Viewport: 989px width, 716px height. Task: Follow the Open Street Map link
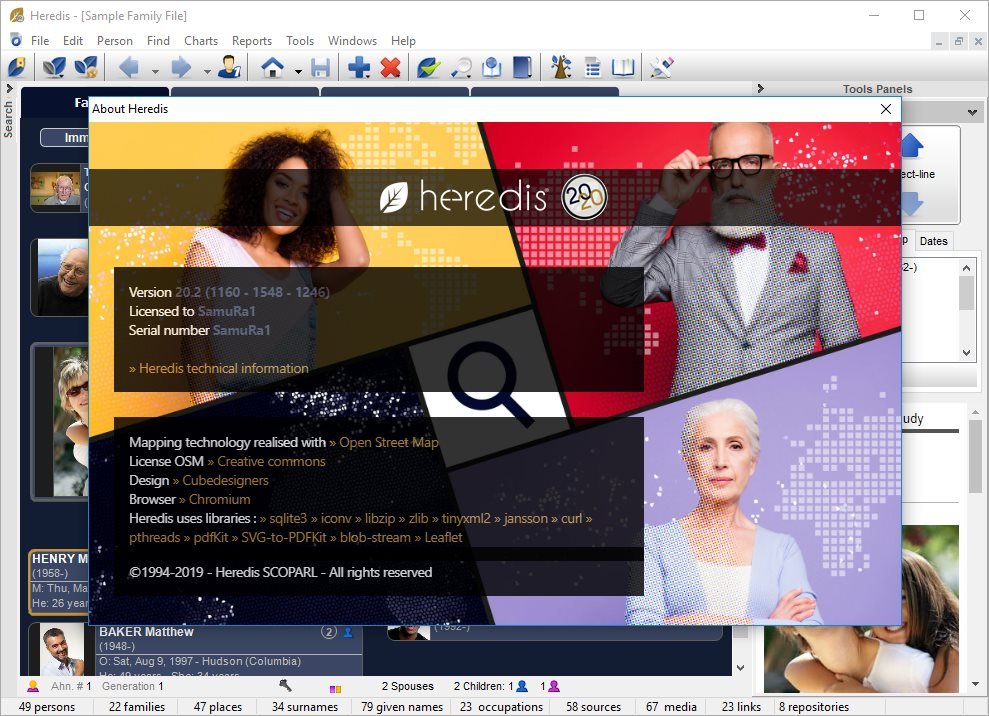384,442
